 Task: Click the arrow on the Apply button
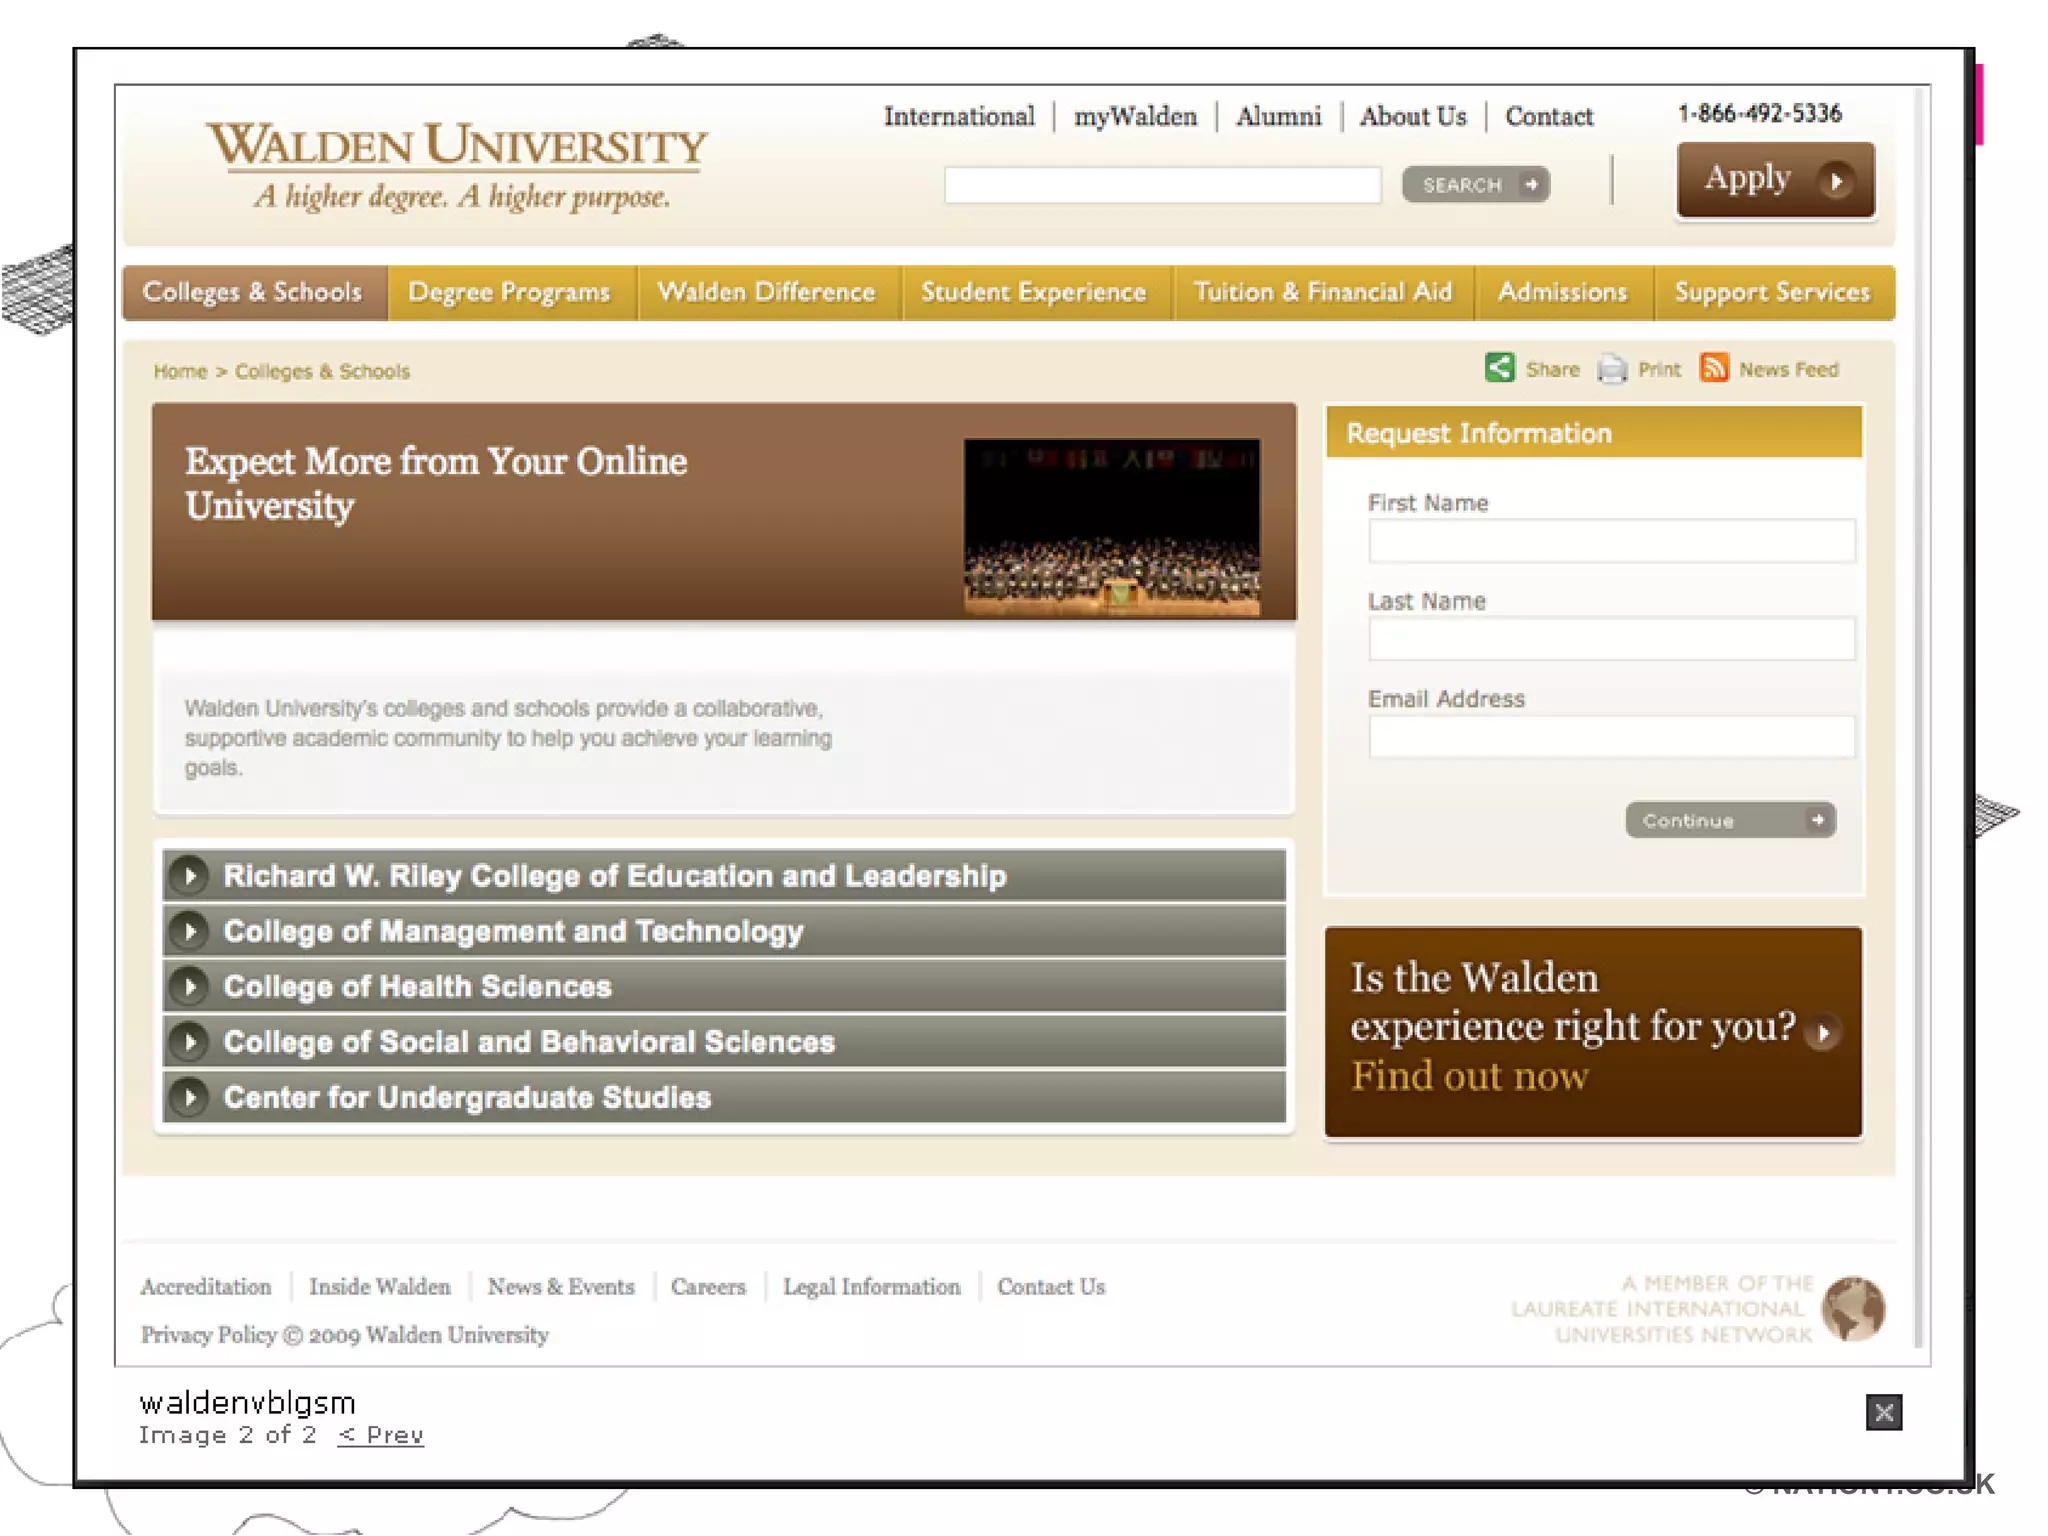(x=1836, y=181)
